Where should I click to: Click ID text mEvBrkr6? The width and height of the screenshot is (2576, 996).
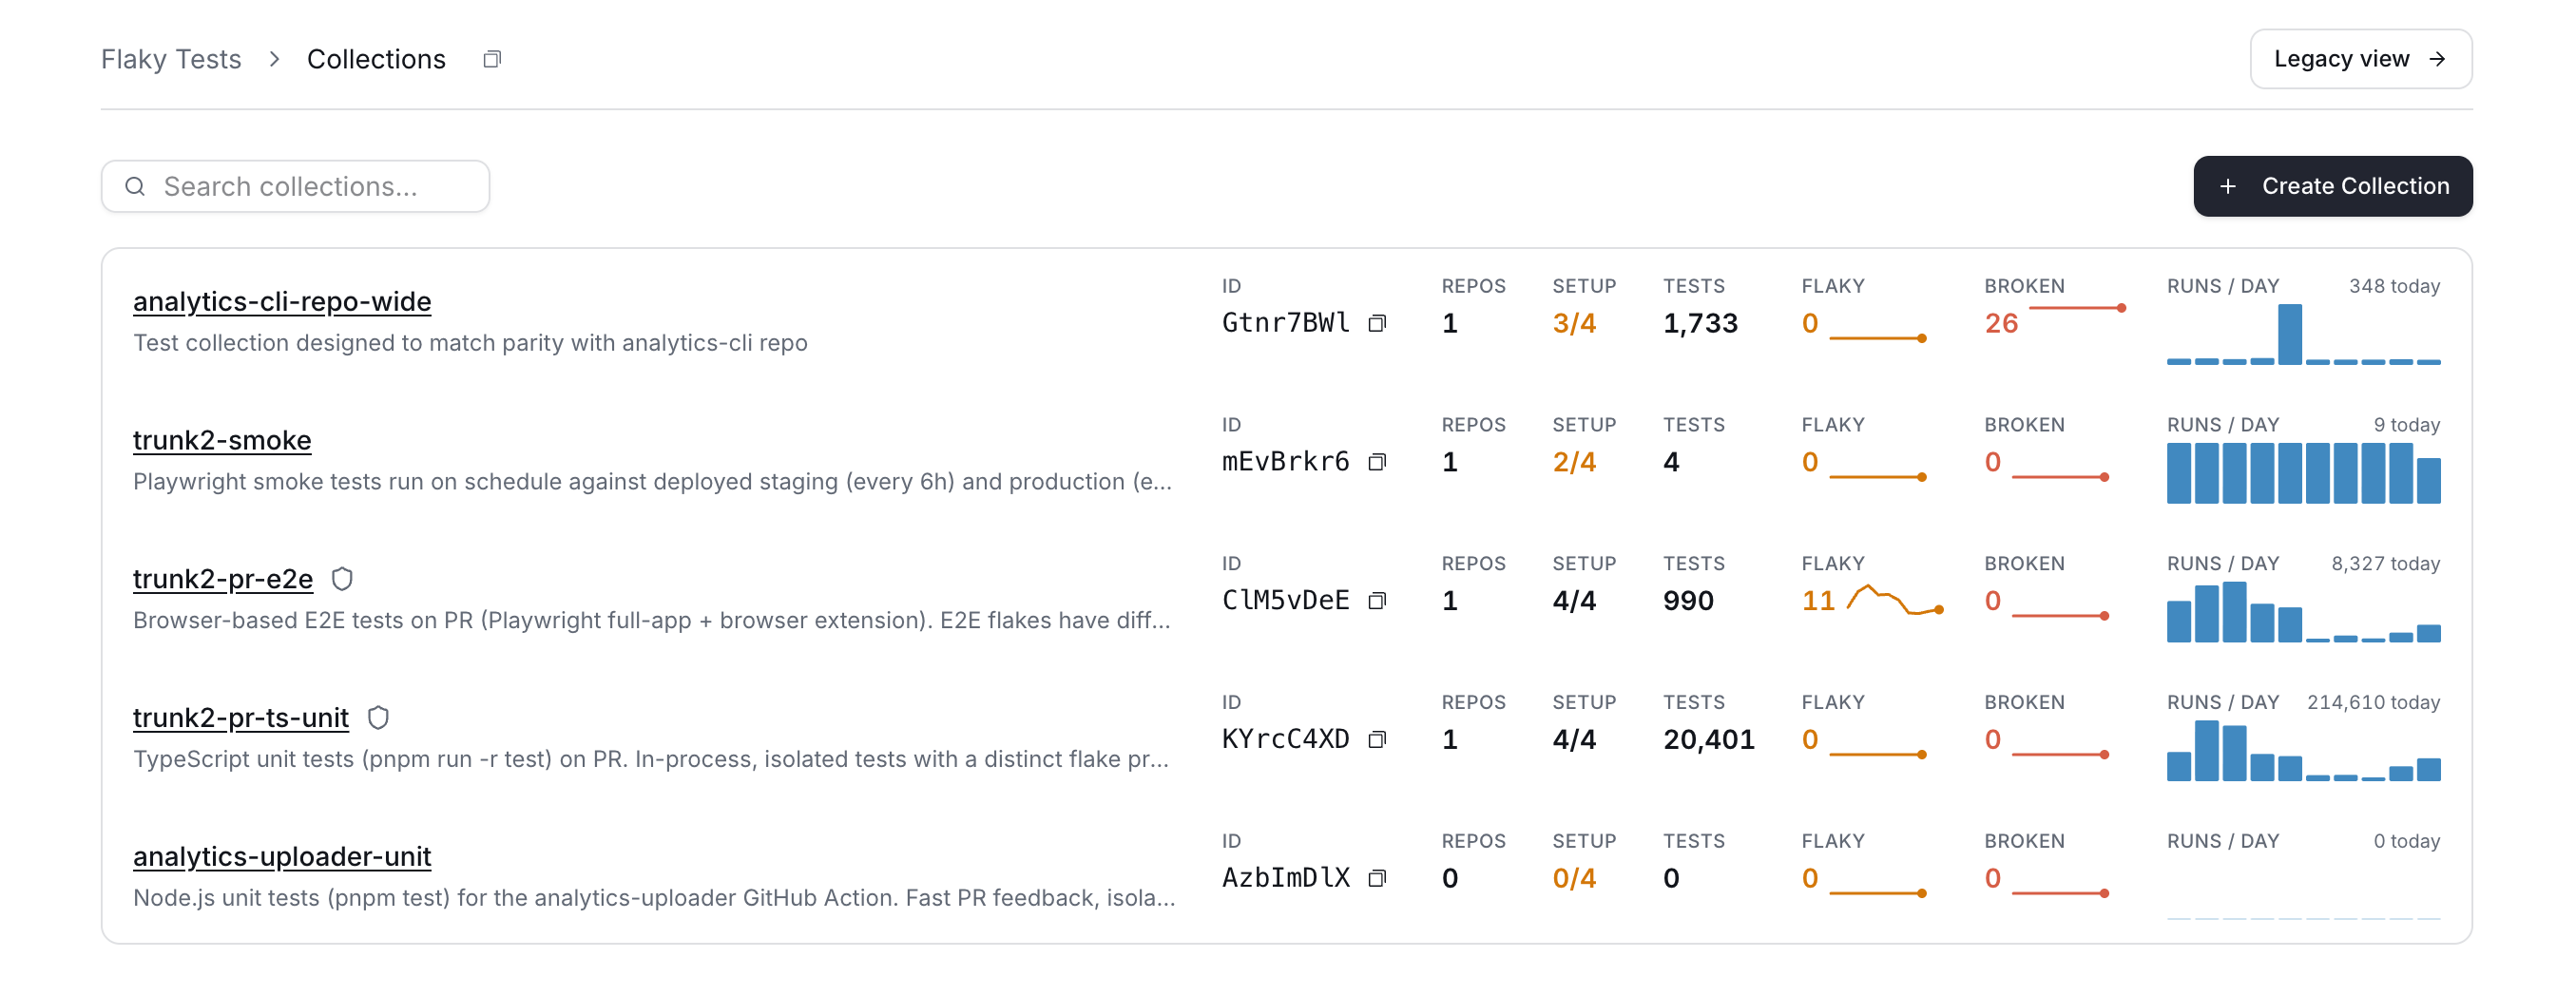pos(1285,462)
